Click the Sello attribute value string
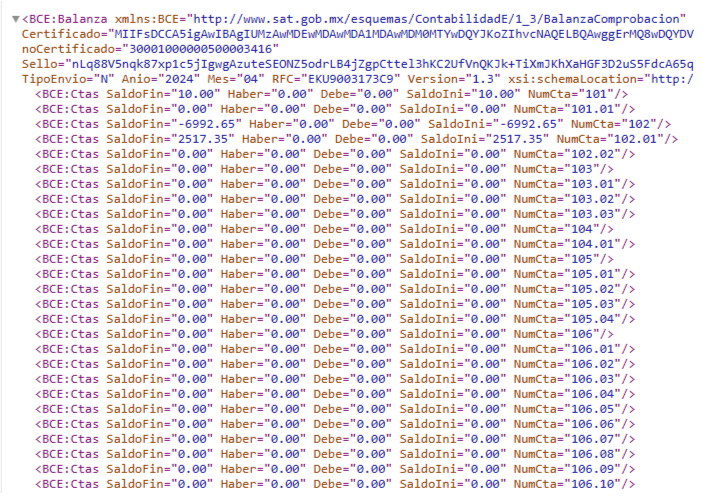 [380, 64]
